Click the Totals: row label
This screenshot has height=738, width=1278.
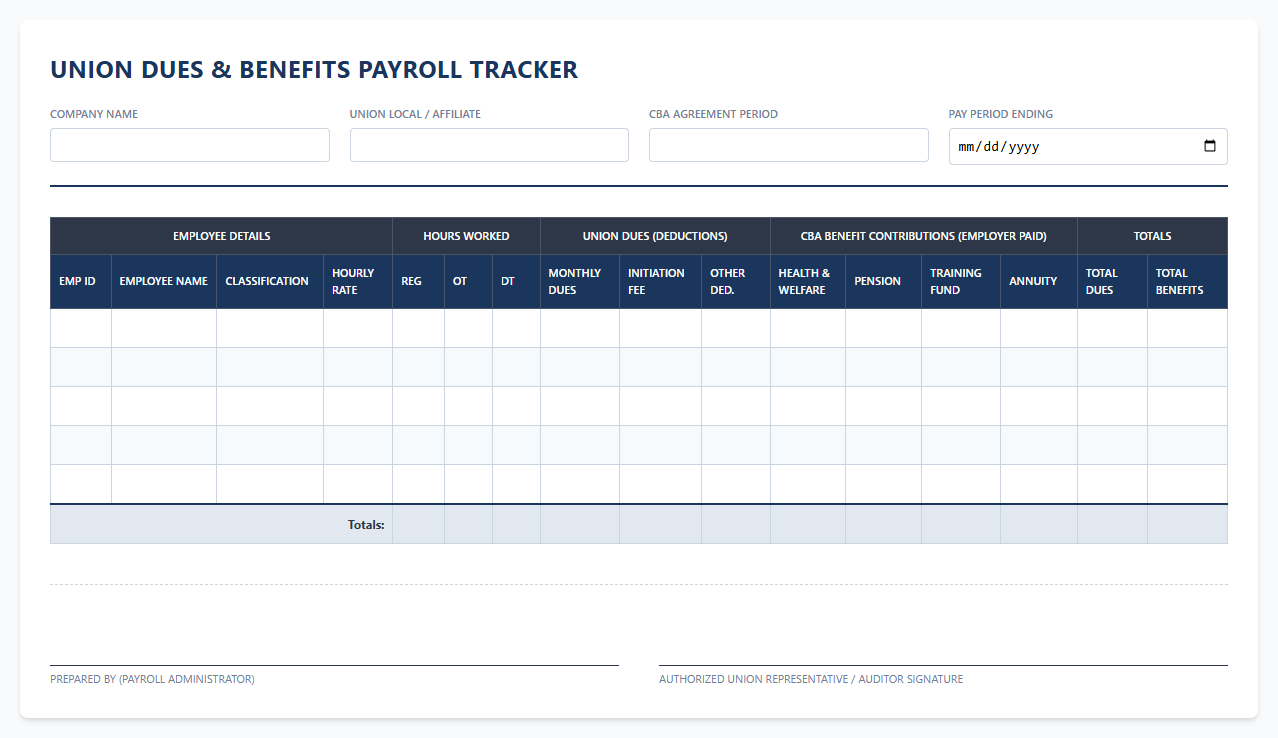tap(366, 524)
